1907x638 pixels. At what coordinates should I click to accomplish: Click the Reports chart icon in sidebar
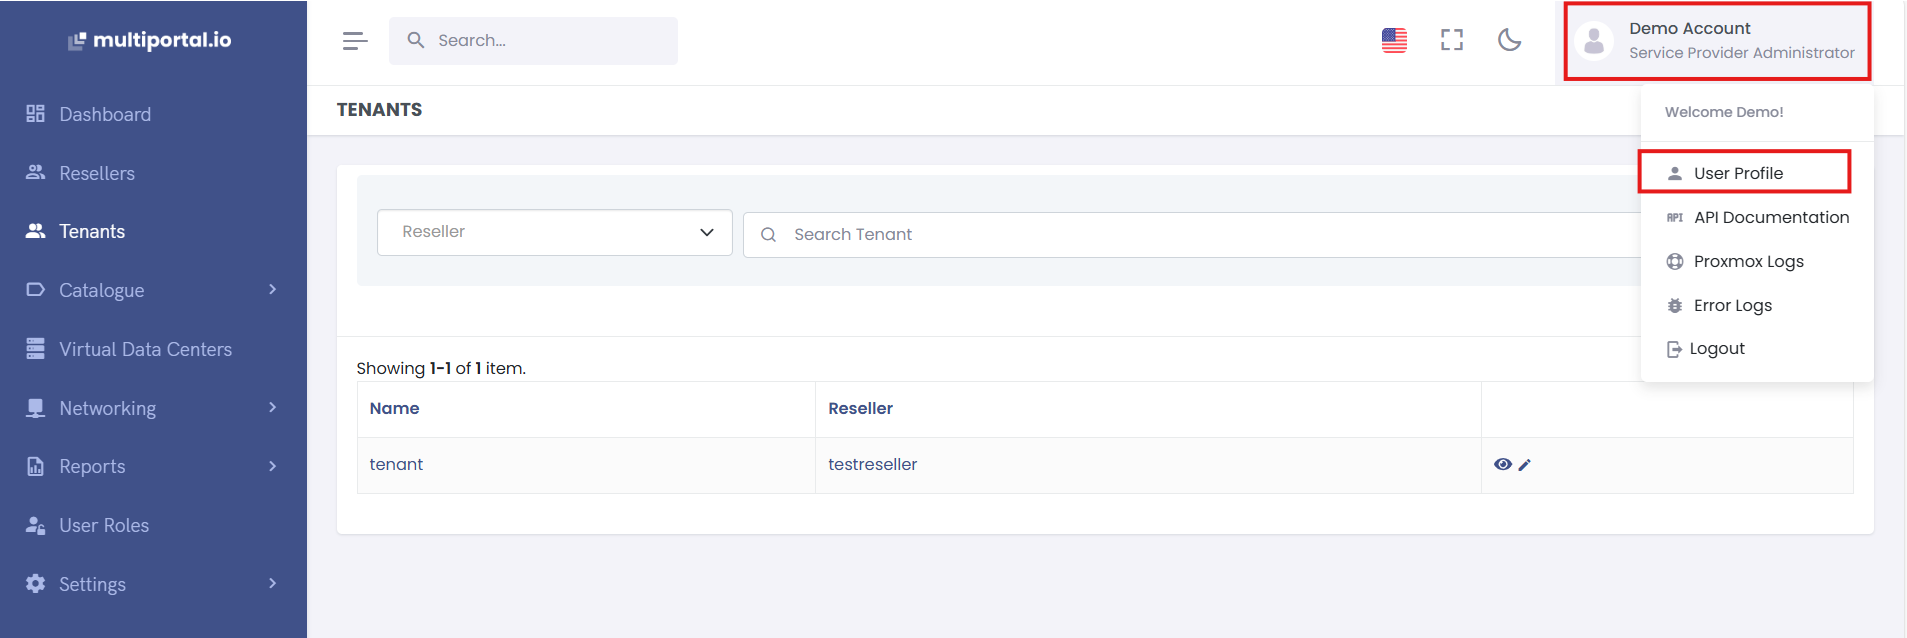35,466
